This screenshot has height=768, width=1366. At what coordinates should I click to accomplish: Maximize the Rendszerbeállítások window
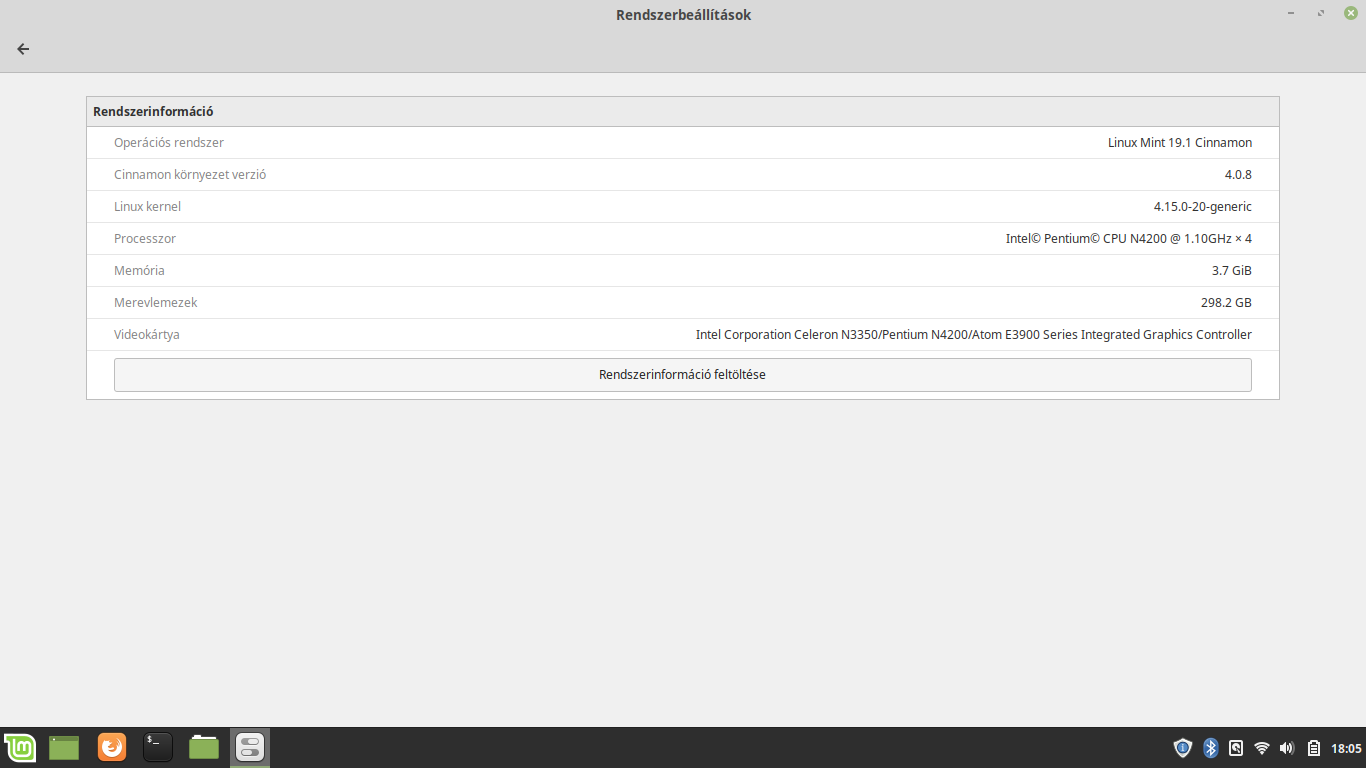click(1321, 13)
